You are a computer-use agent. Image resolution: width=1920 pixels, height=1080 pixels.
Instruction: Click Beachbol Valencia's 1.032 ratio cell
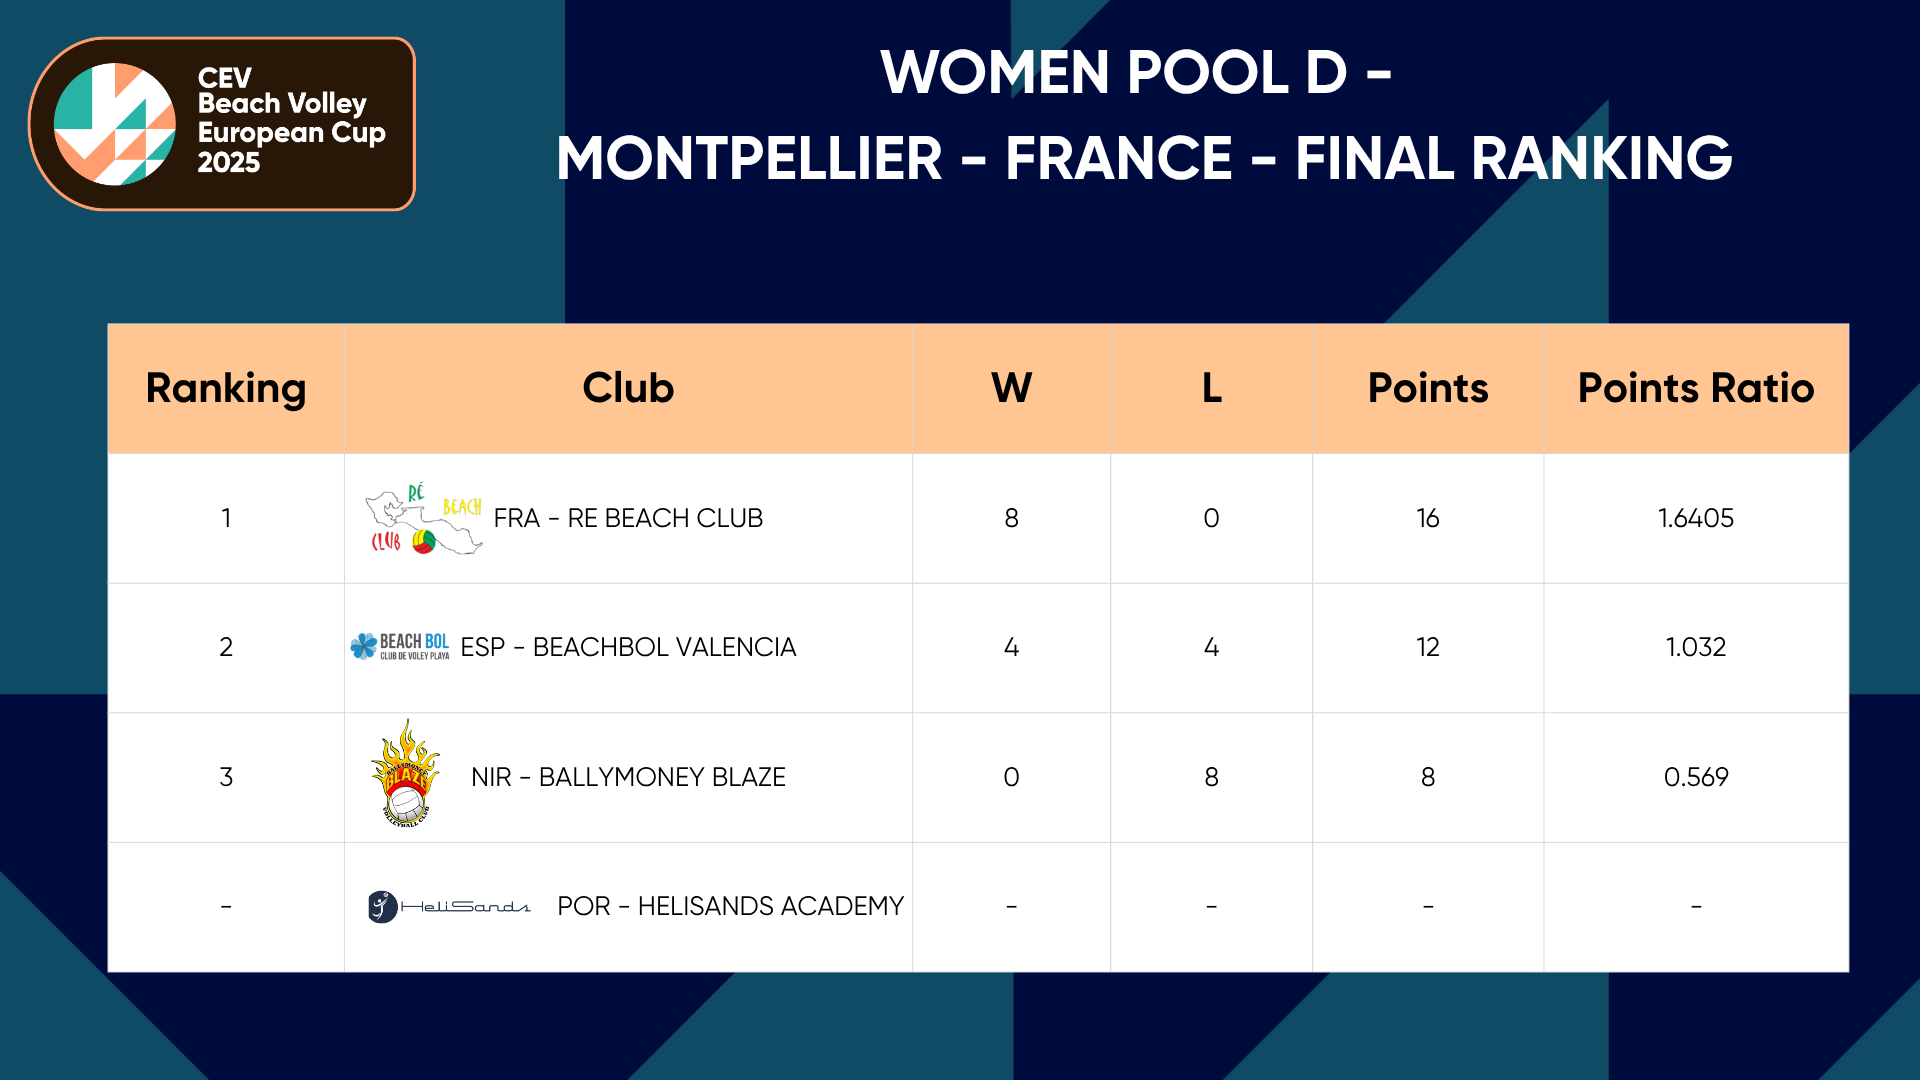click(x=1695, y=647)
